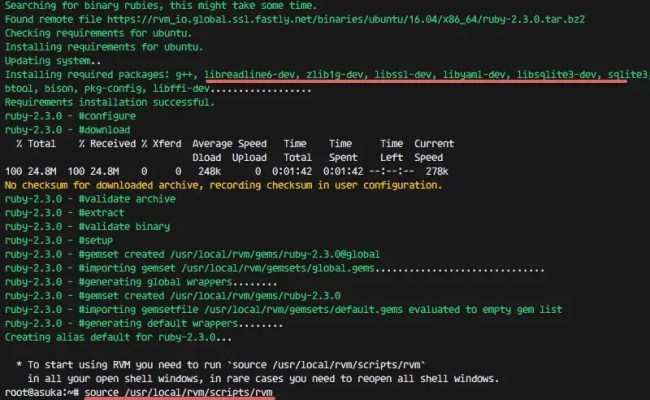Click 'libffi-dev' package name
Image resolution: width=650 pixels, height=400 pixels.
(181, 88)
